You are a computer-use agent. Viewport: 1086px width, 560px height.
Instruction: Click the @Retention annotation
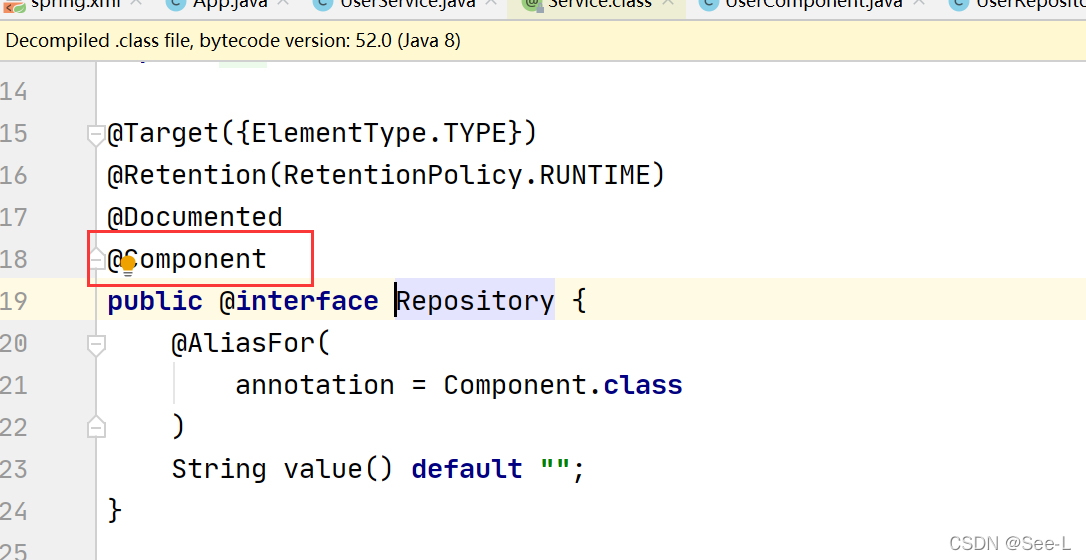pos(187,175)
